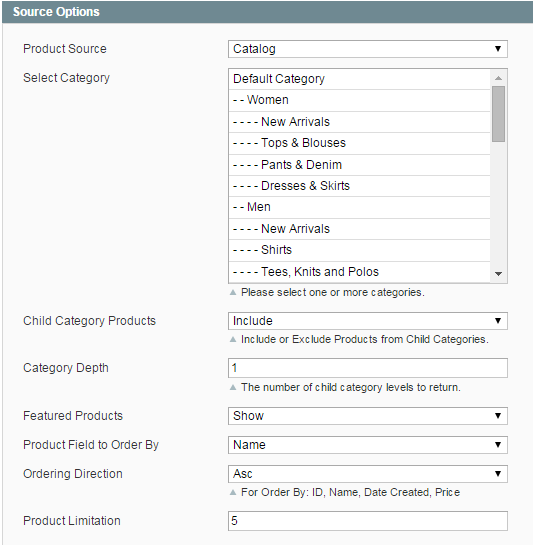Select the Dresses & Skirts category
The image size is (533, 545).
pos(359,186)
